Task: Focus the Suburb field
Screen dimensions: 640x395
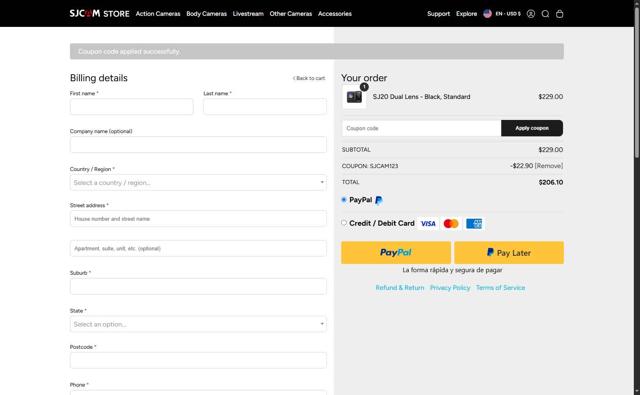Action: click(x=198, y=286)
